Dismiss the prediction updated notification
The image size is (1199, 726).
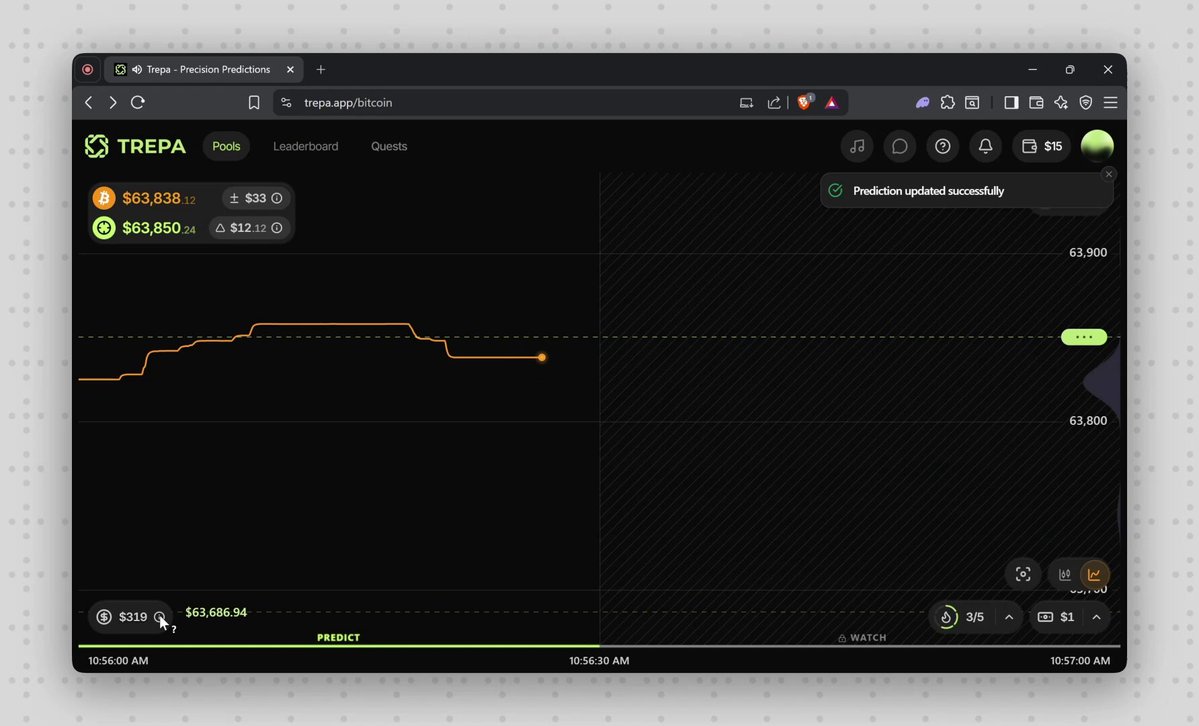pyautogui.click(x=1109, y=174)
